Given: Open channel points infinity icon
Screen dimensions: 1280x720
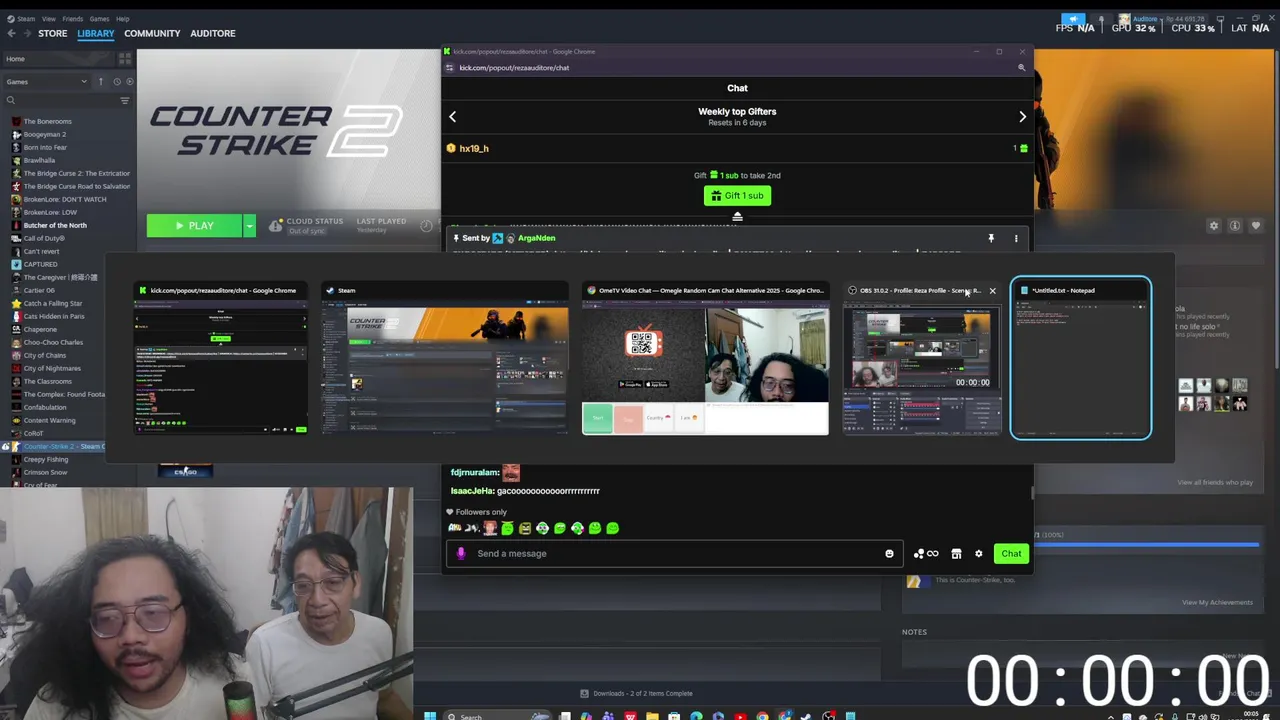Looking at the screenshot, I should click(926, 554).
